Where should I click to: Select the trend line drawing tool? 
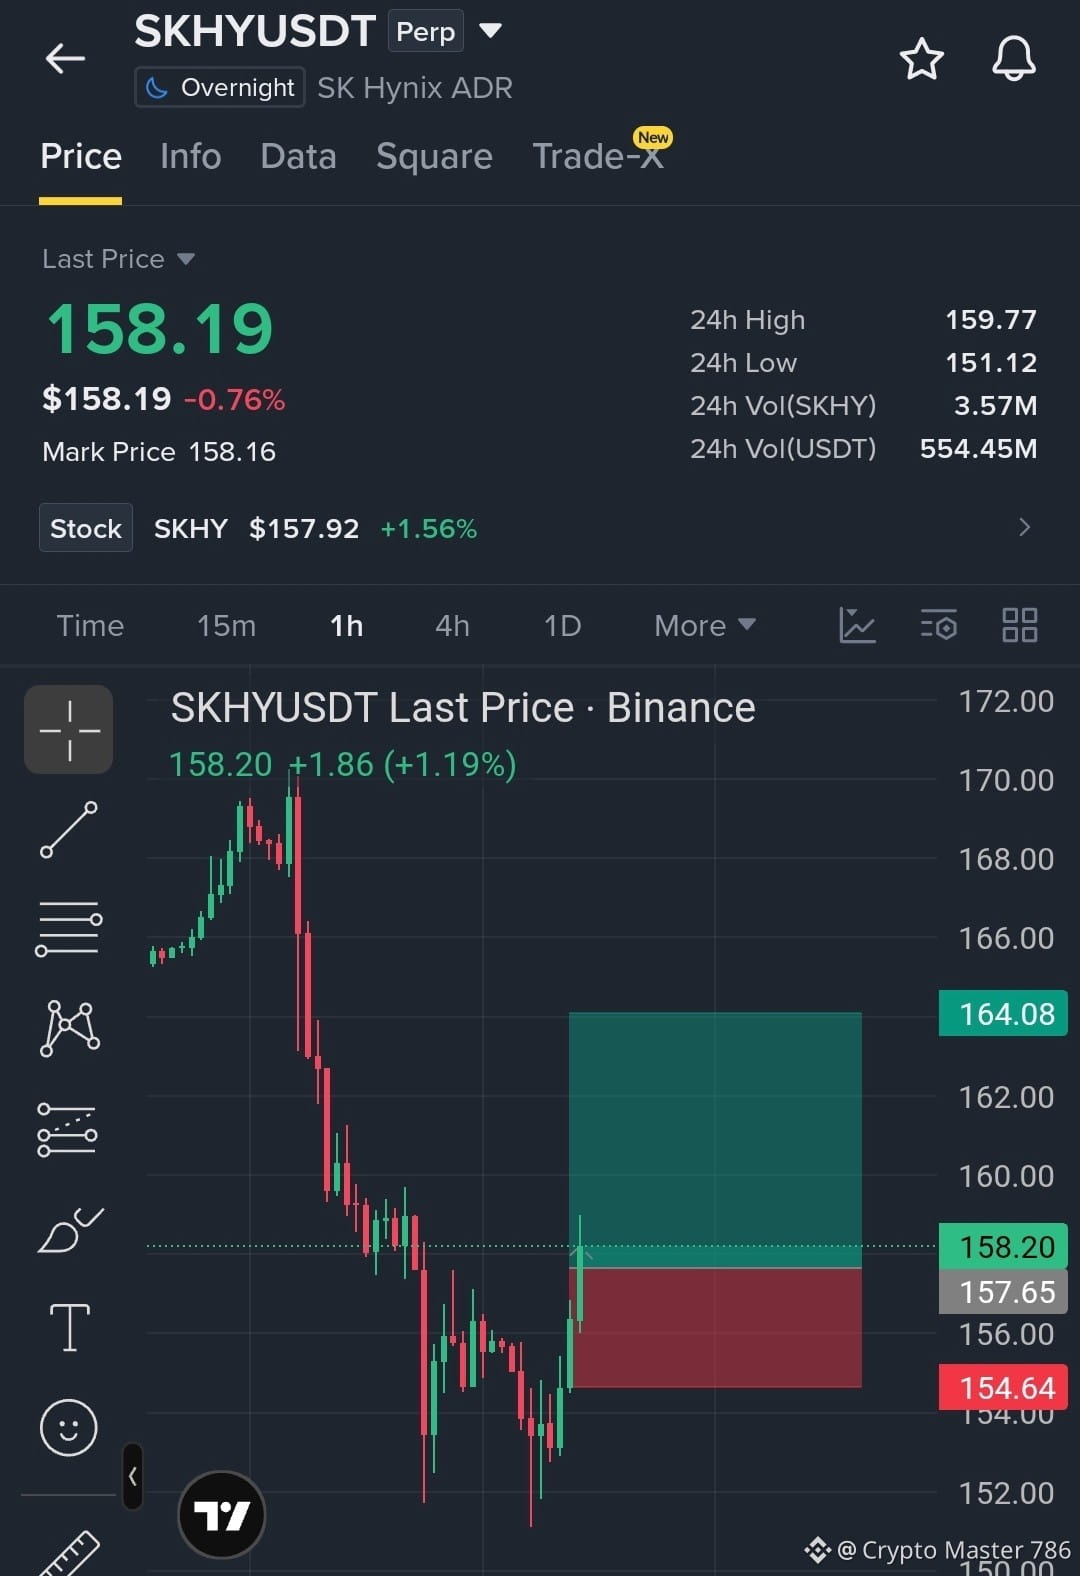(69, 830)
